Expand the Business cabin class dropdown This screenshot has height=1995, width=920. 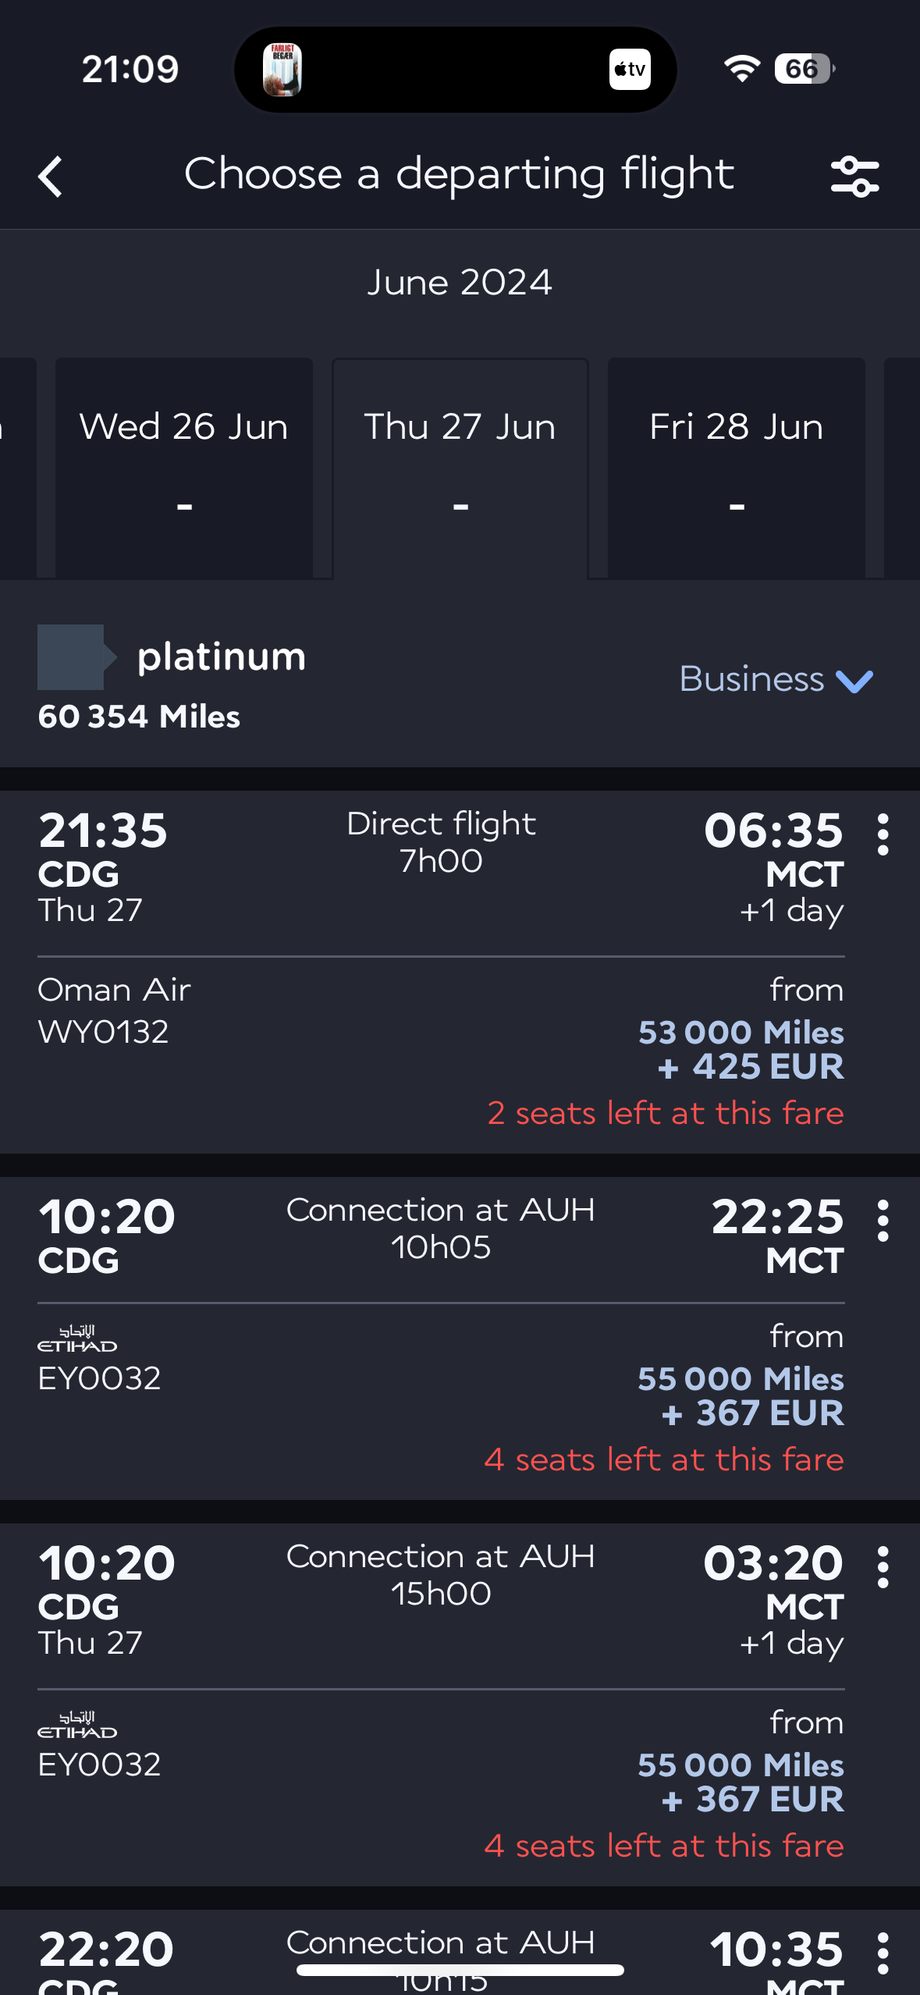pos(753,680)
